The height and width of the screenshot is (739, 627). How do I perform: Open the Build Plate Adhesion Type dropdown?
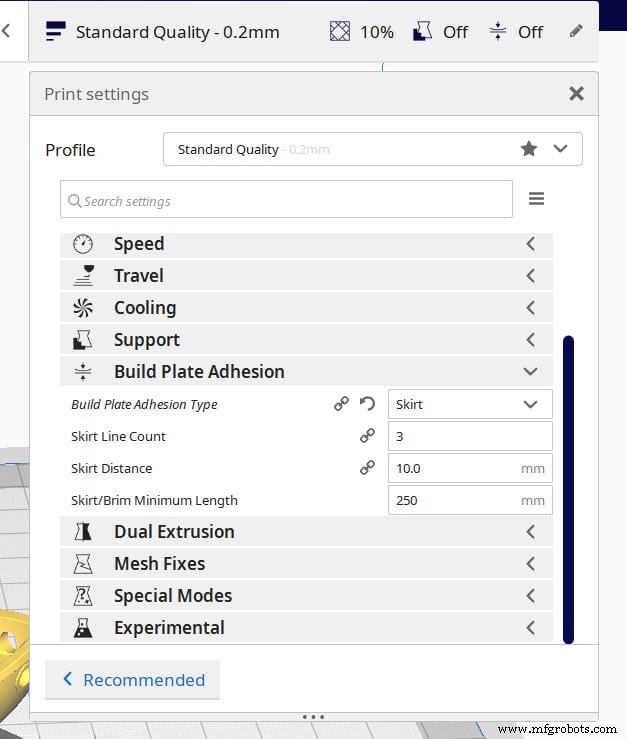click(x=469, y=404)
